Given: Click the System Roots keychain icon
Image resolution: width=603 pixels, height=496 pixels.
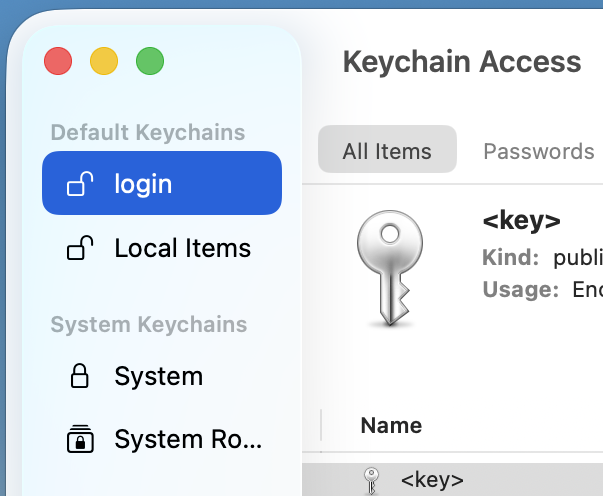Looking at the screenshot, I should [x=79, y=439].
